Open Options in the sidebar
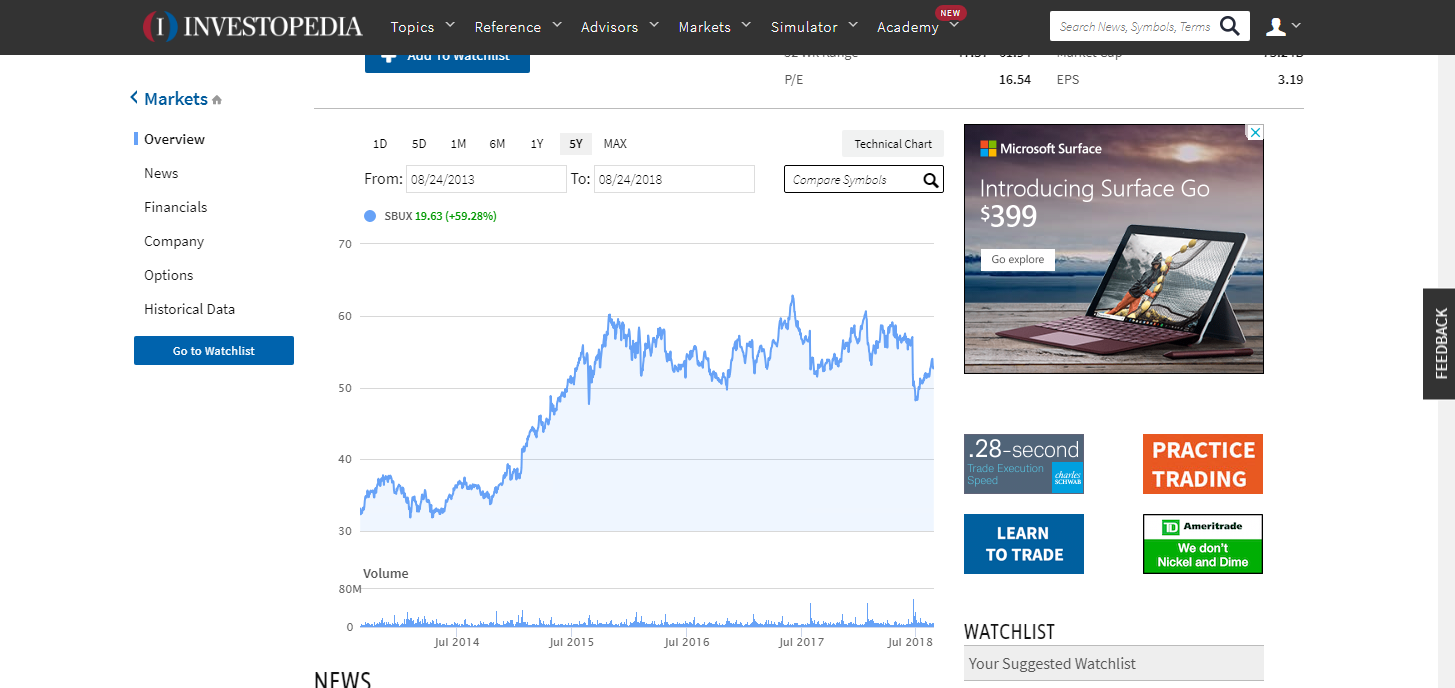 point(169,275)
